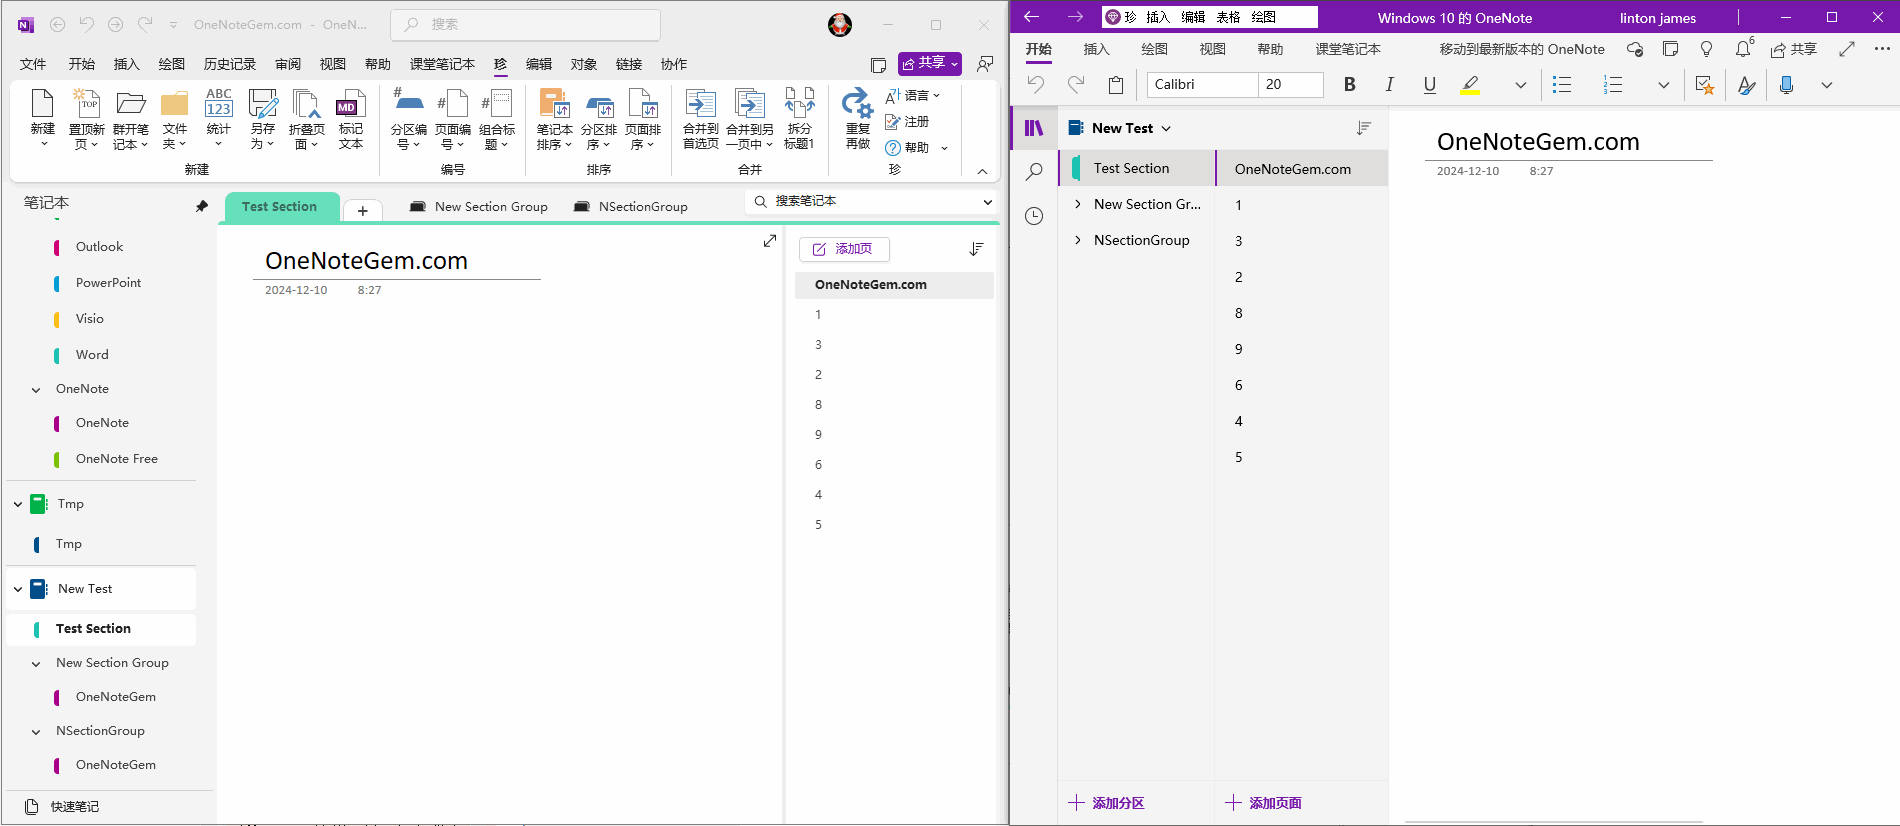
Task: Click the 页面排序 page sort icon
Action: [x=643, y=104]
